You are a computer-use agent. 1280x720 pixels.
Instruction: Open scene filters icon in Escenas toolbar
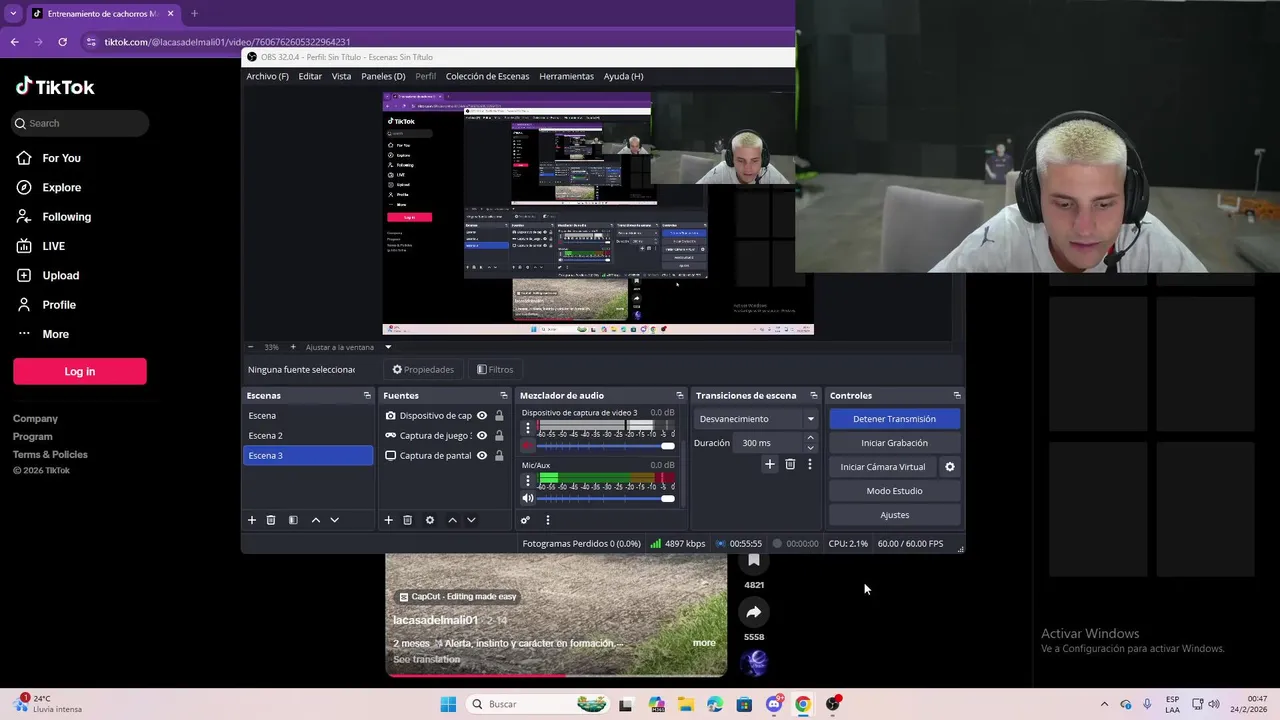(x=293, y=520)
